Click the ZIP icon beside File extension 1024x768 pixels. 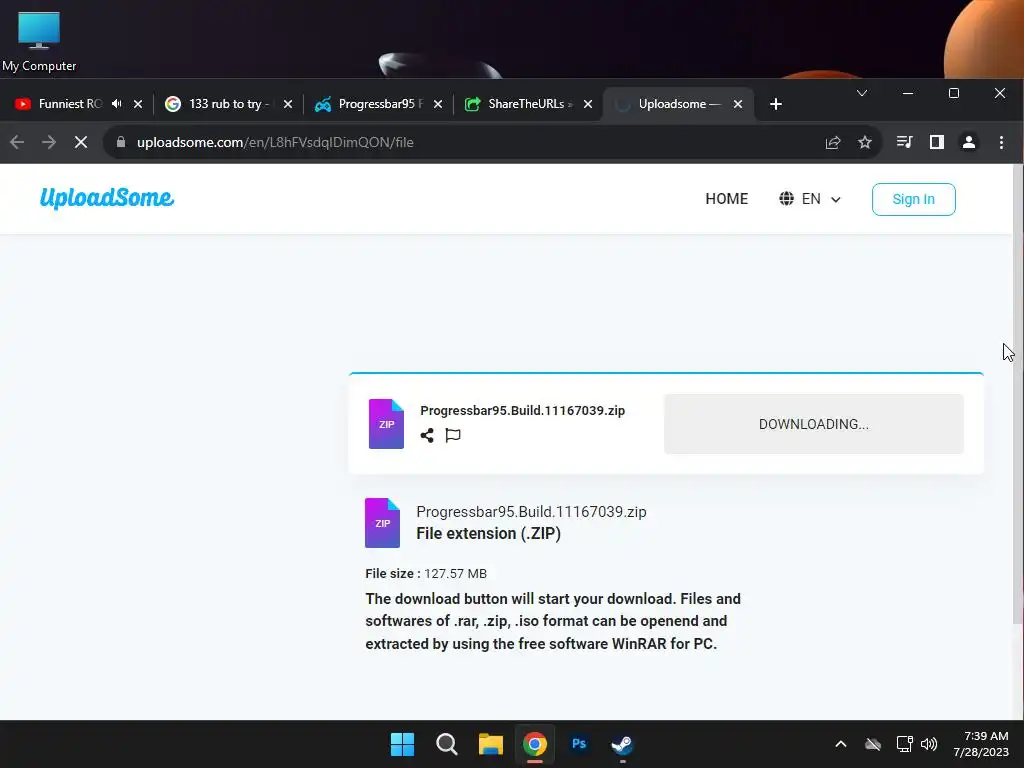pos(382,522)
